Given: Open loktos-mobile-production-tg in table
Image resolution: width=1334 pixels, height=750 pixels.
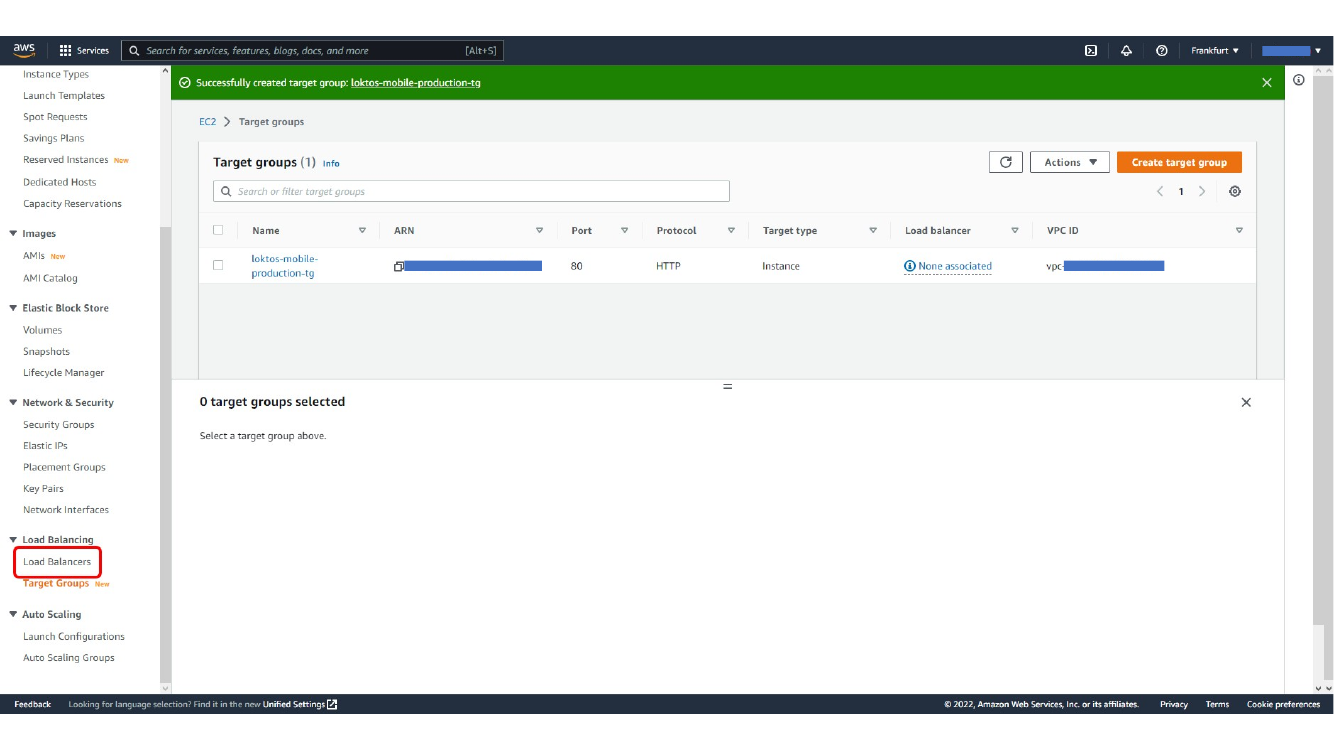Looking at the screenshot, I should [x=285, y=266].
